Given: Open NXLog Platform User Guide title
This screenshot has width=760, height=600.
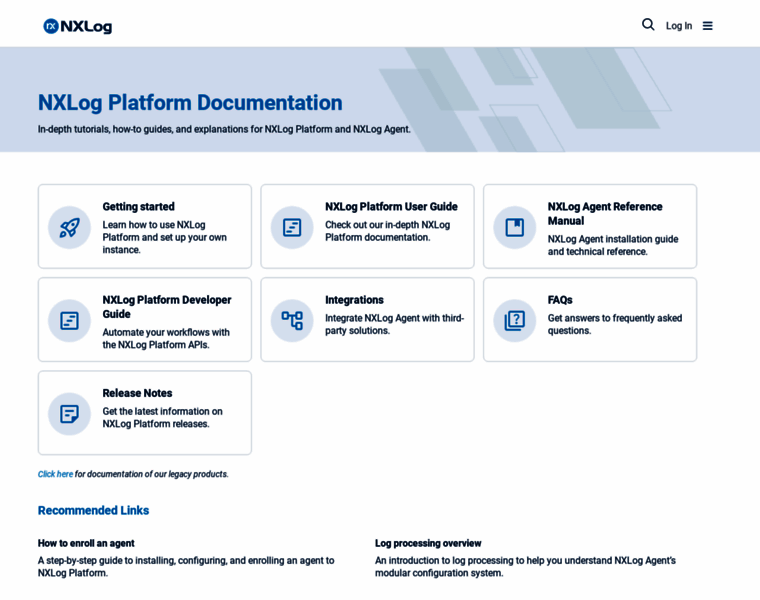Looking at the screenshot, I should pyautogui.click(x=391, y=206).
